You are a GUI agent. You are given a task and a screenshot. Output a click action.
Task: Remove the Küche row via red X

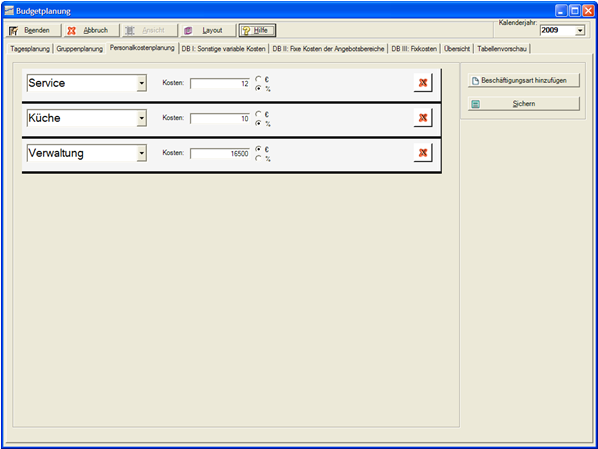click(423, 118)
